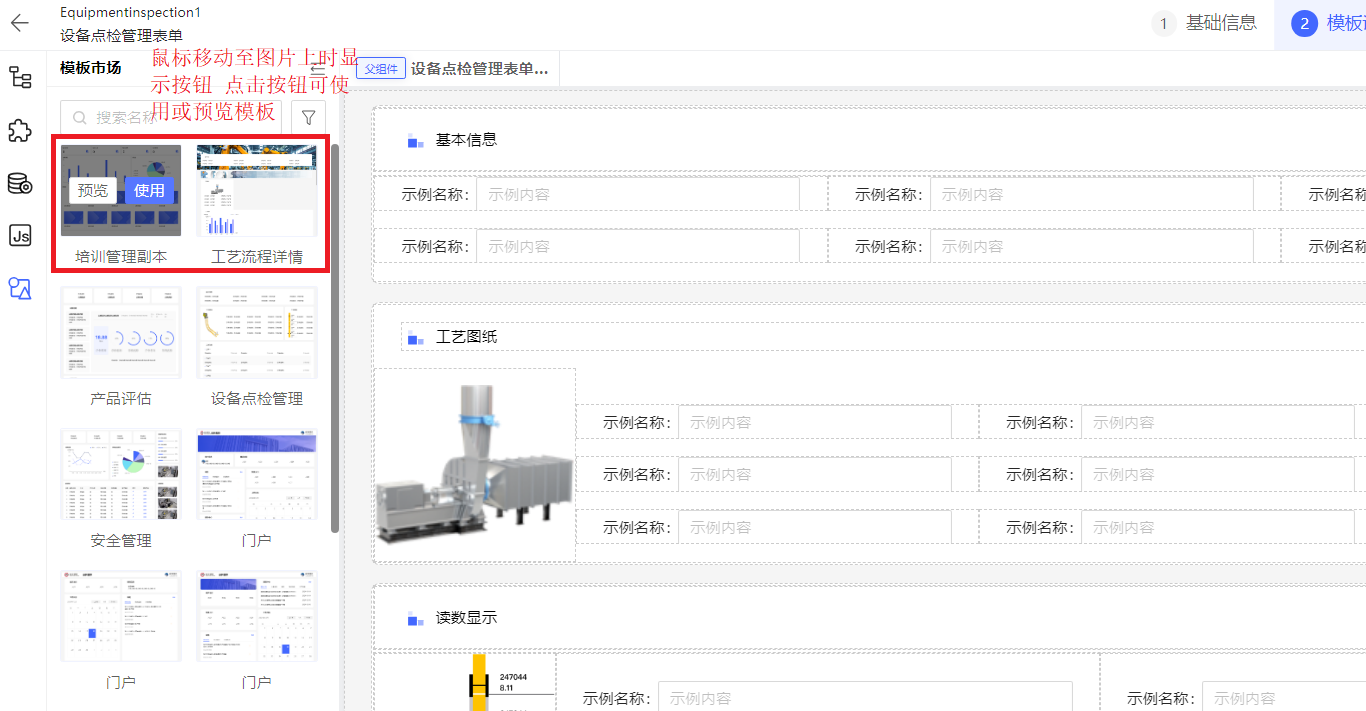The height and width of the screenshot is (711, 1366).
Task: Select the 工艺流程详情 template thumbnail
Action: pos(257,191)
